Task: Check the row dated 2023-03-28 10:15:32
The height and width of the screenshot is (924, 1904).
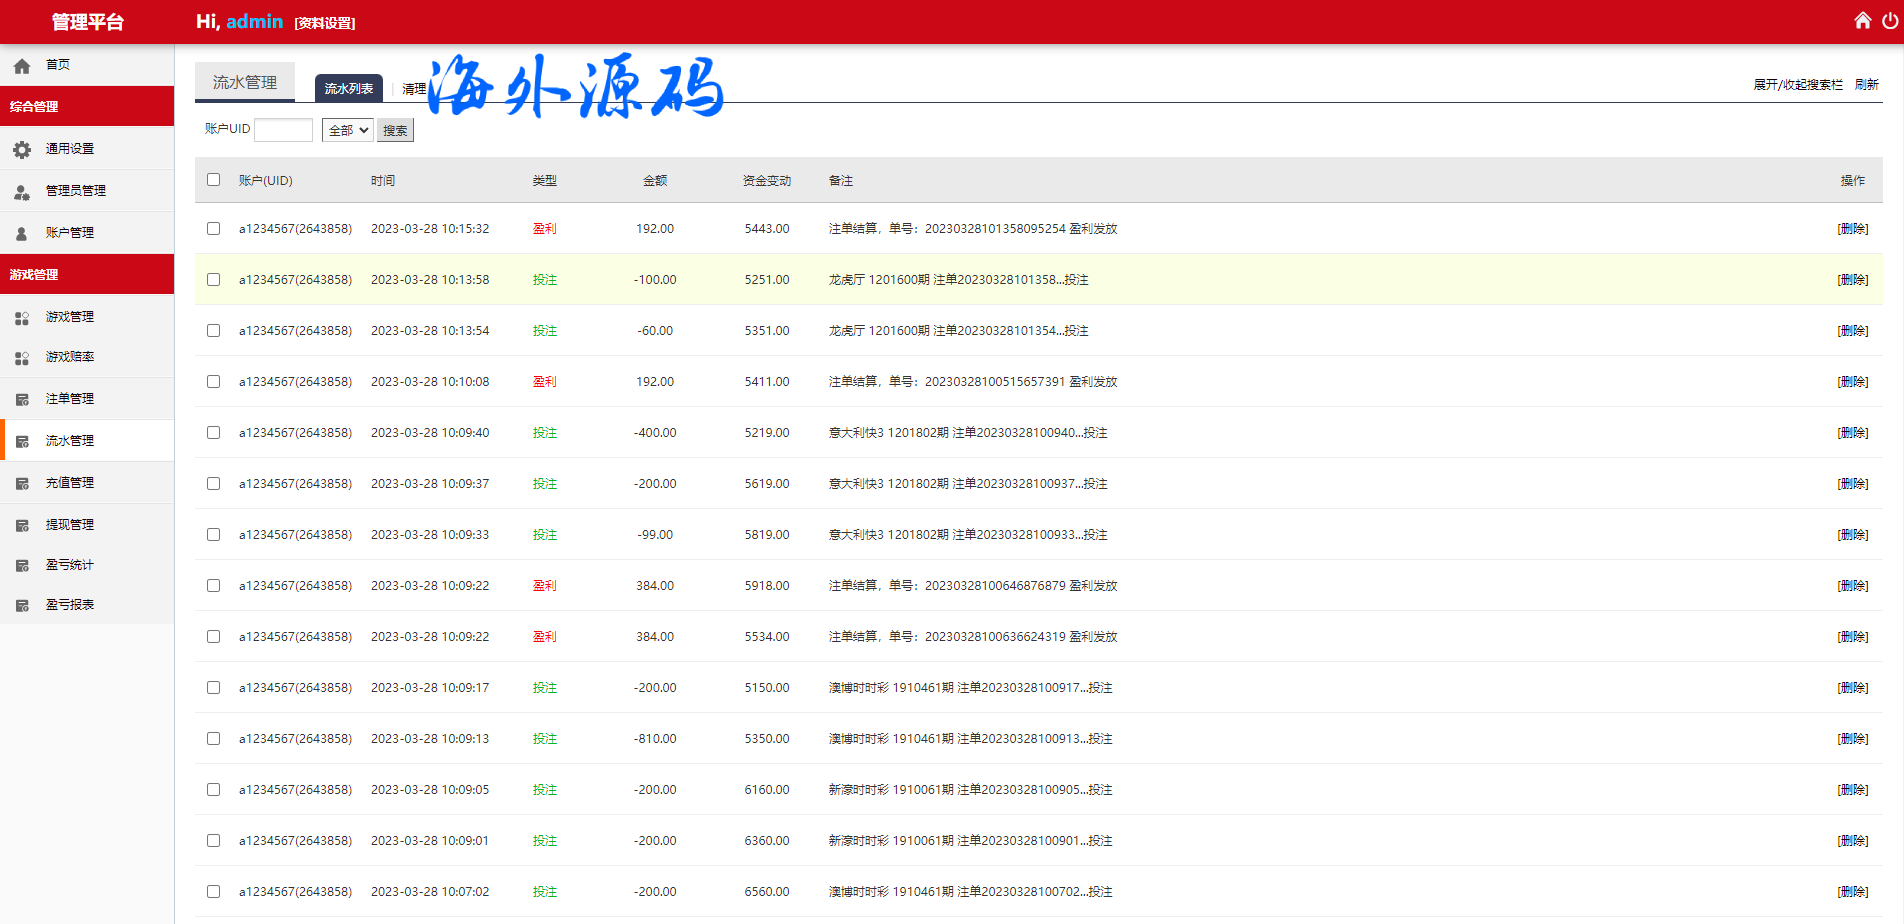Action: pyautogui.click(x=213, y=229)
